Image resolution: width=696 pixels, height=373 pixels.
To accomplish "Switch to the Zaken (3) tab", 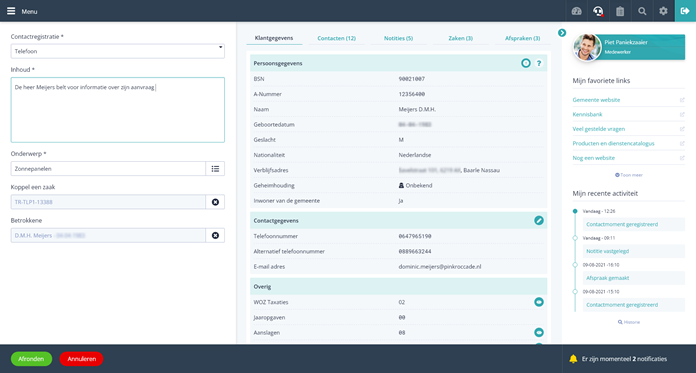I will click(x=460, y=38).
